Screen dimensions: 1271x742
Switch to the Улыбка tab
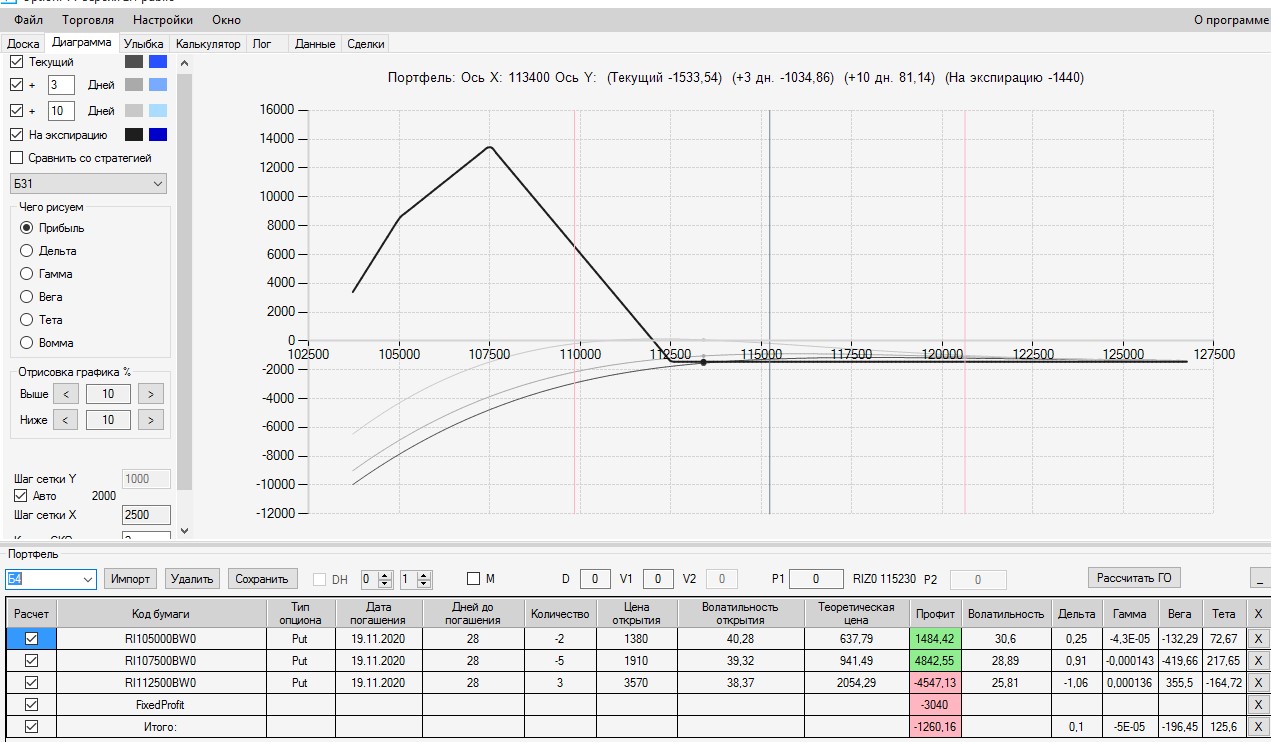143,44
